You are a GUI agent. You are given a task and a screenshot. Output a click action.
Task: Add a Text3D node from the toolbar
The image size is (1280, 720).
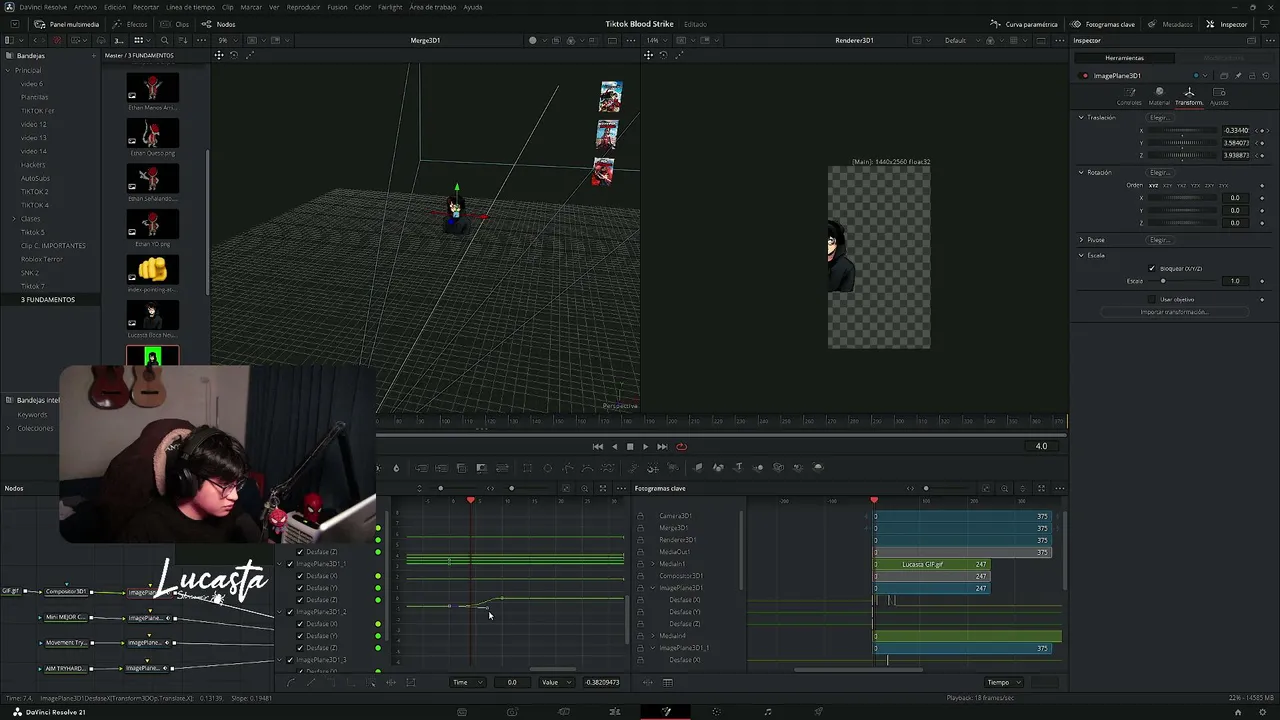point(739,468)
